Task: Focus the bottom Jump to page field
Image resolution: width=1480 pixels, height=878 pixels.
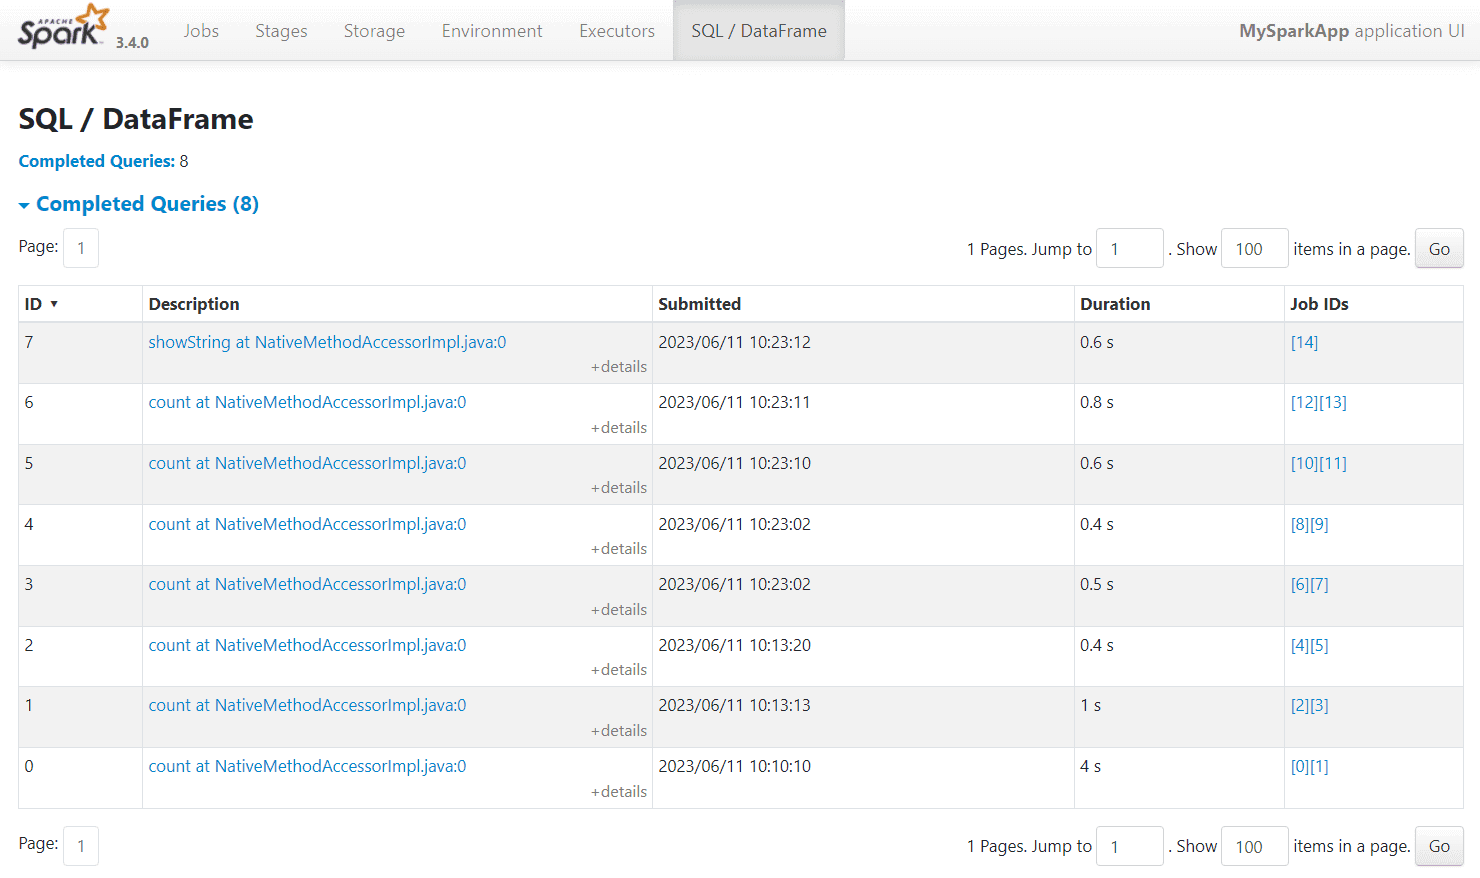Action: [1130, 846]
